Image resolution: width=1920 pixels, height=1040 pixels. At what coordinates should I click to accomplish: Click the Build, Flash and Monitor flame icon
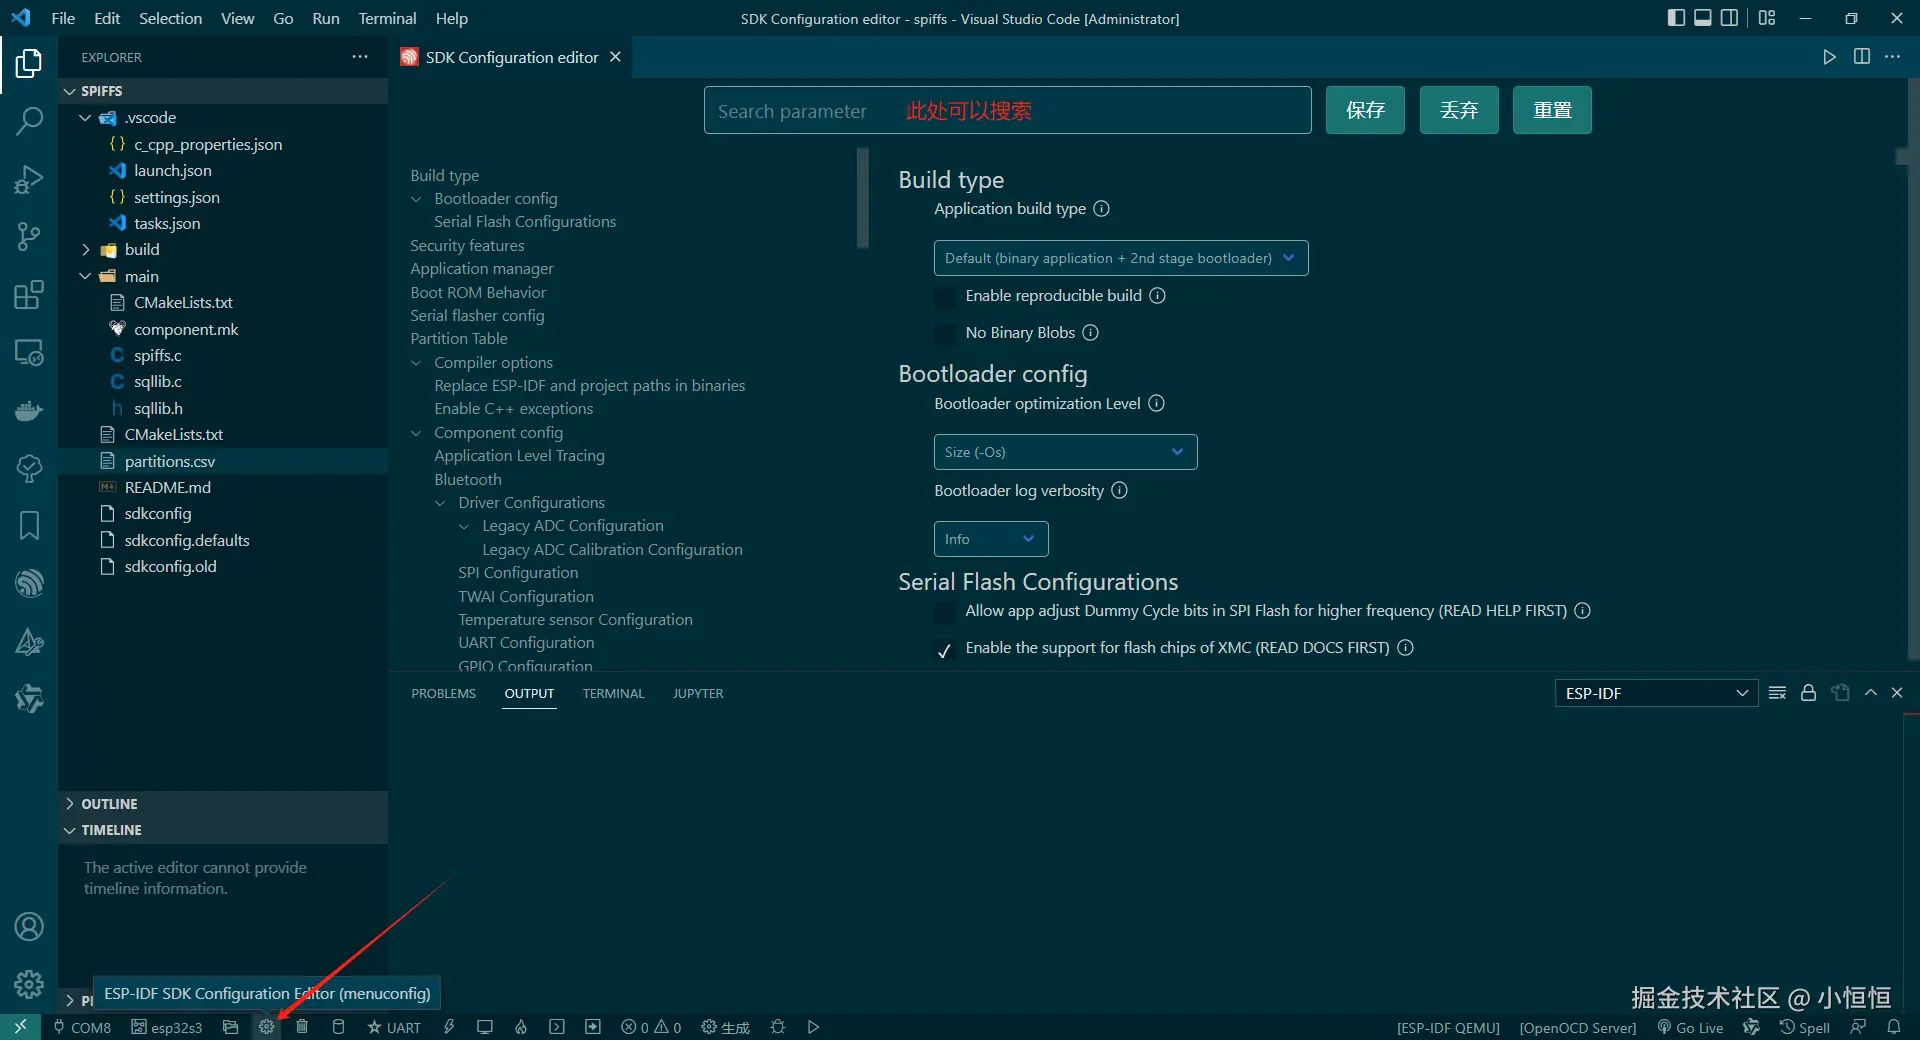click(x=521, y=1027)
